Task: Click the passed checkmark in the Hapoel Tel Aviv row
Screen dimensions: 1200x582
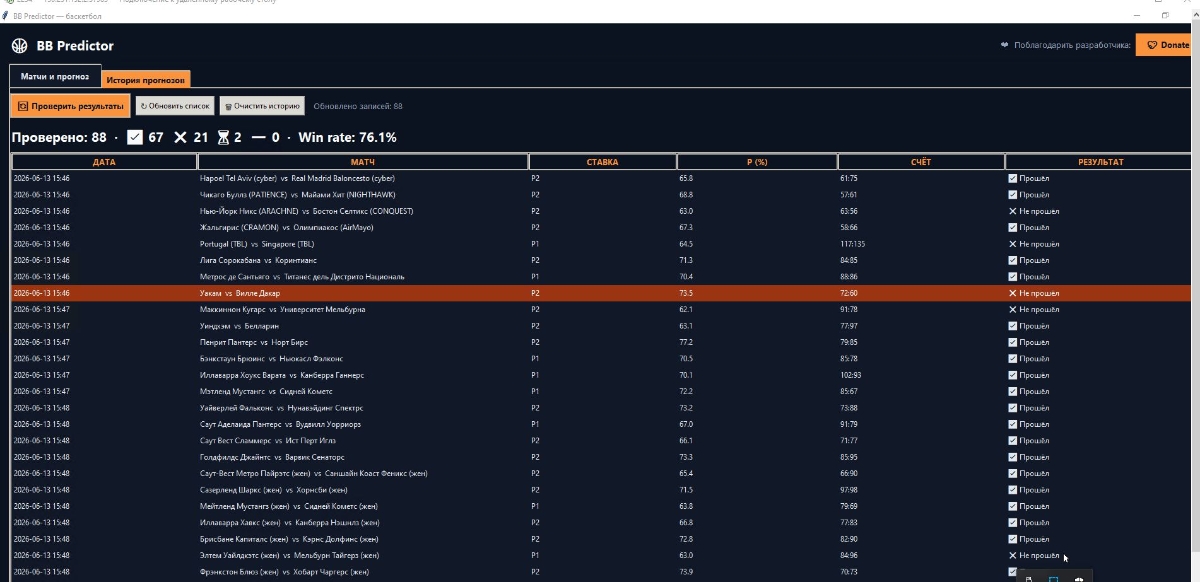Action: [x=1013, y=178]
